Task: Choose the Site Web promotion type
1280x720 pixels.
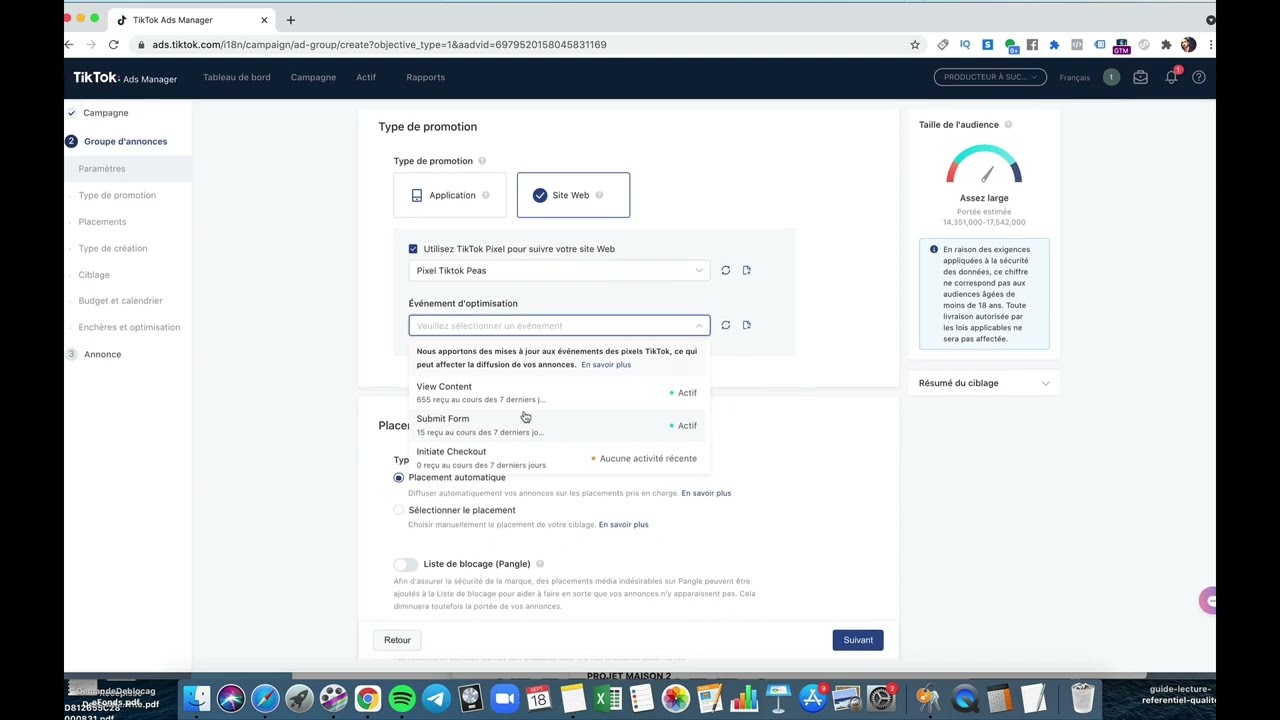Action: point(573,195)
